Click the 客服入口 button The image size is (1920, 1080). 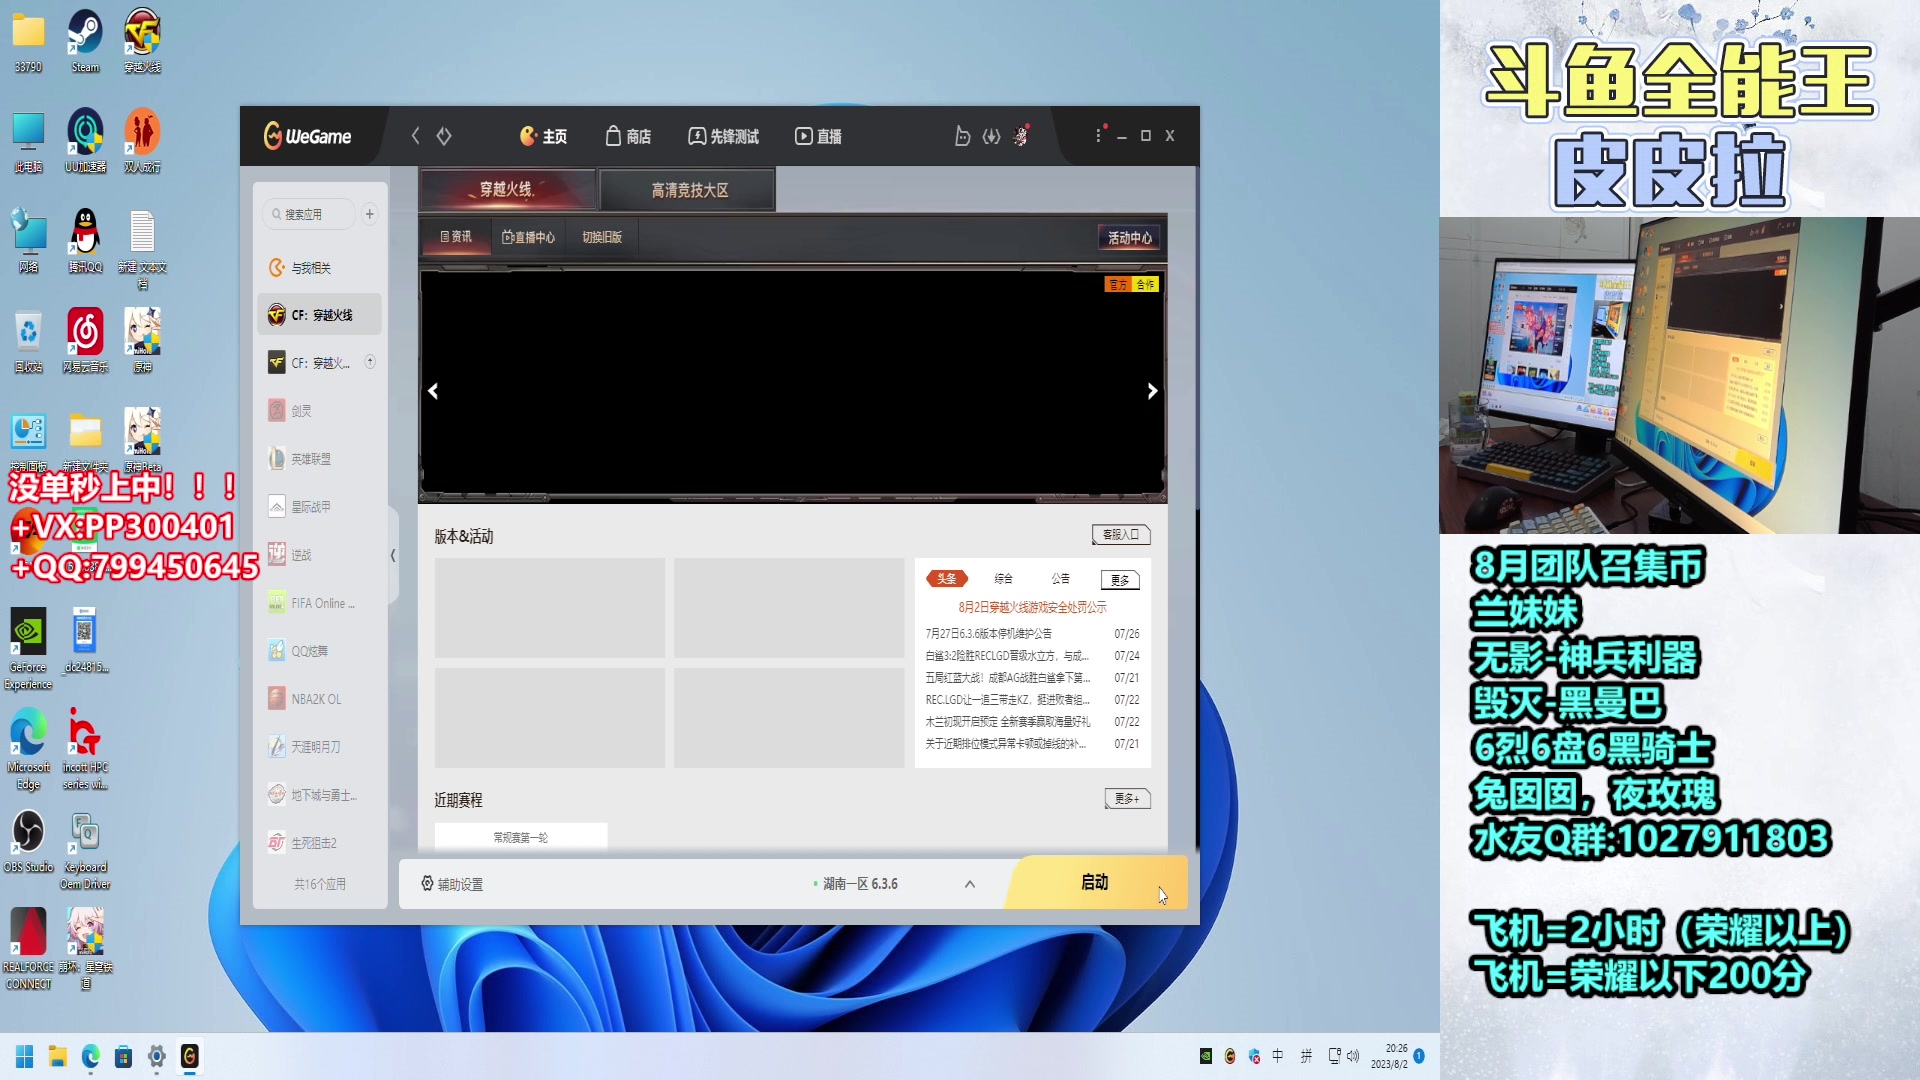[x=1121, y=535]
